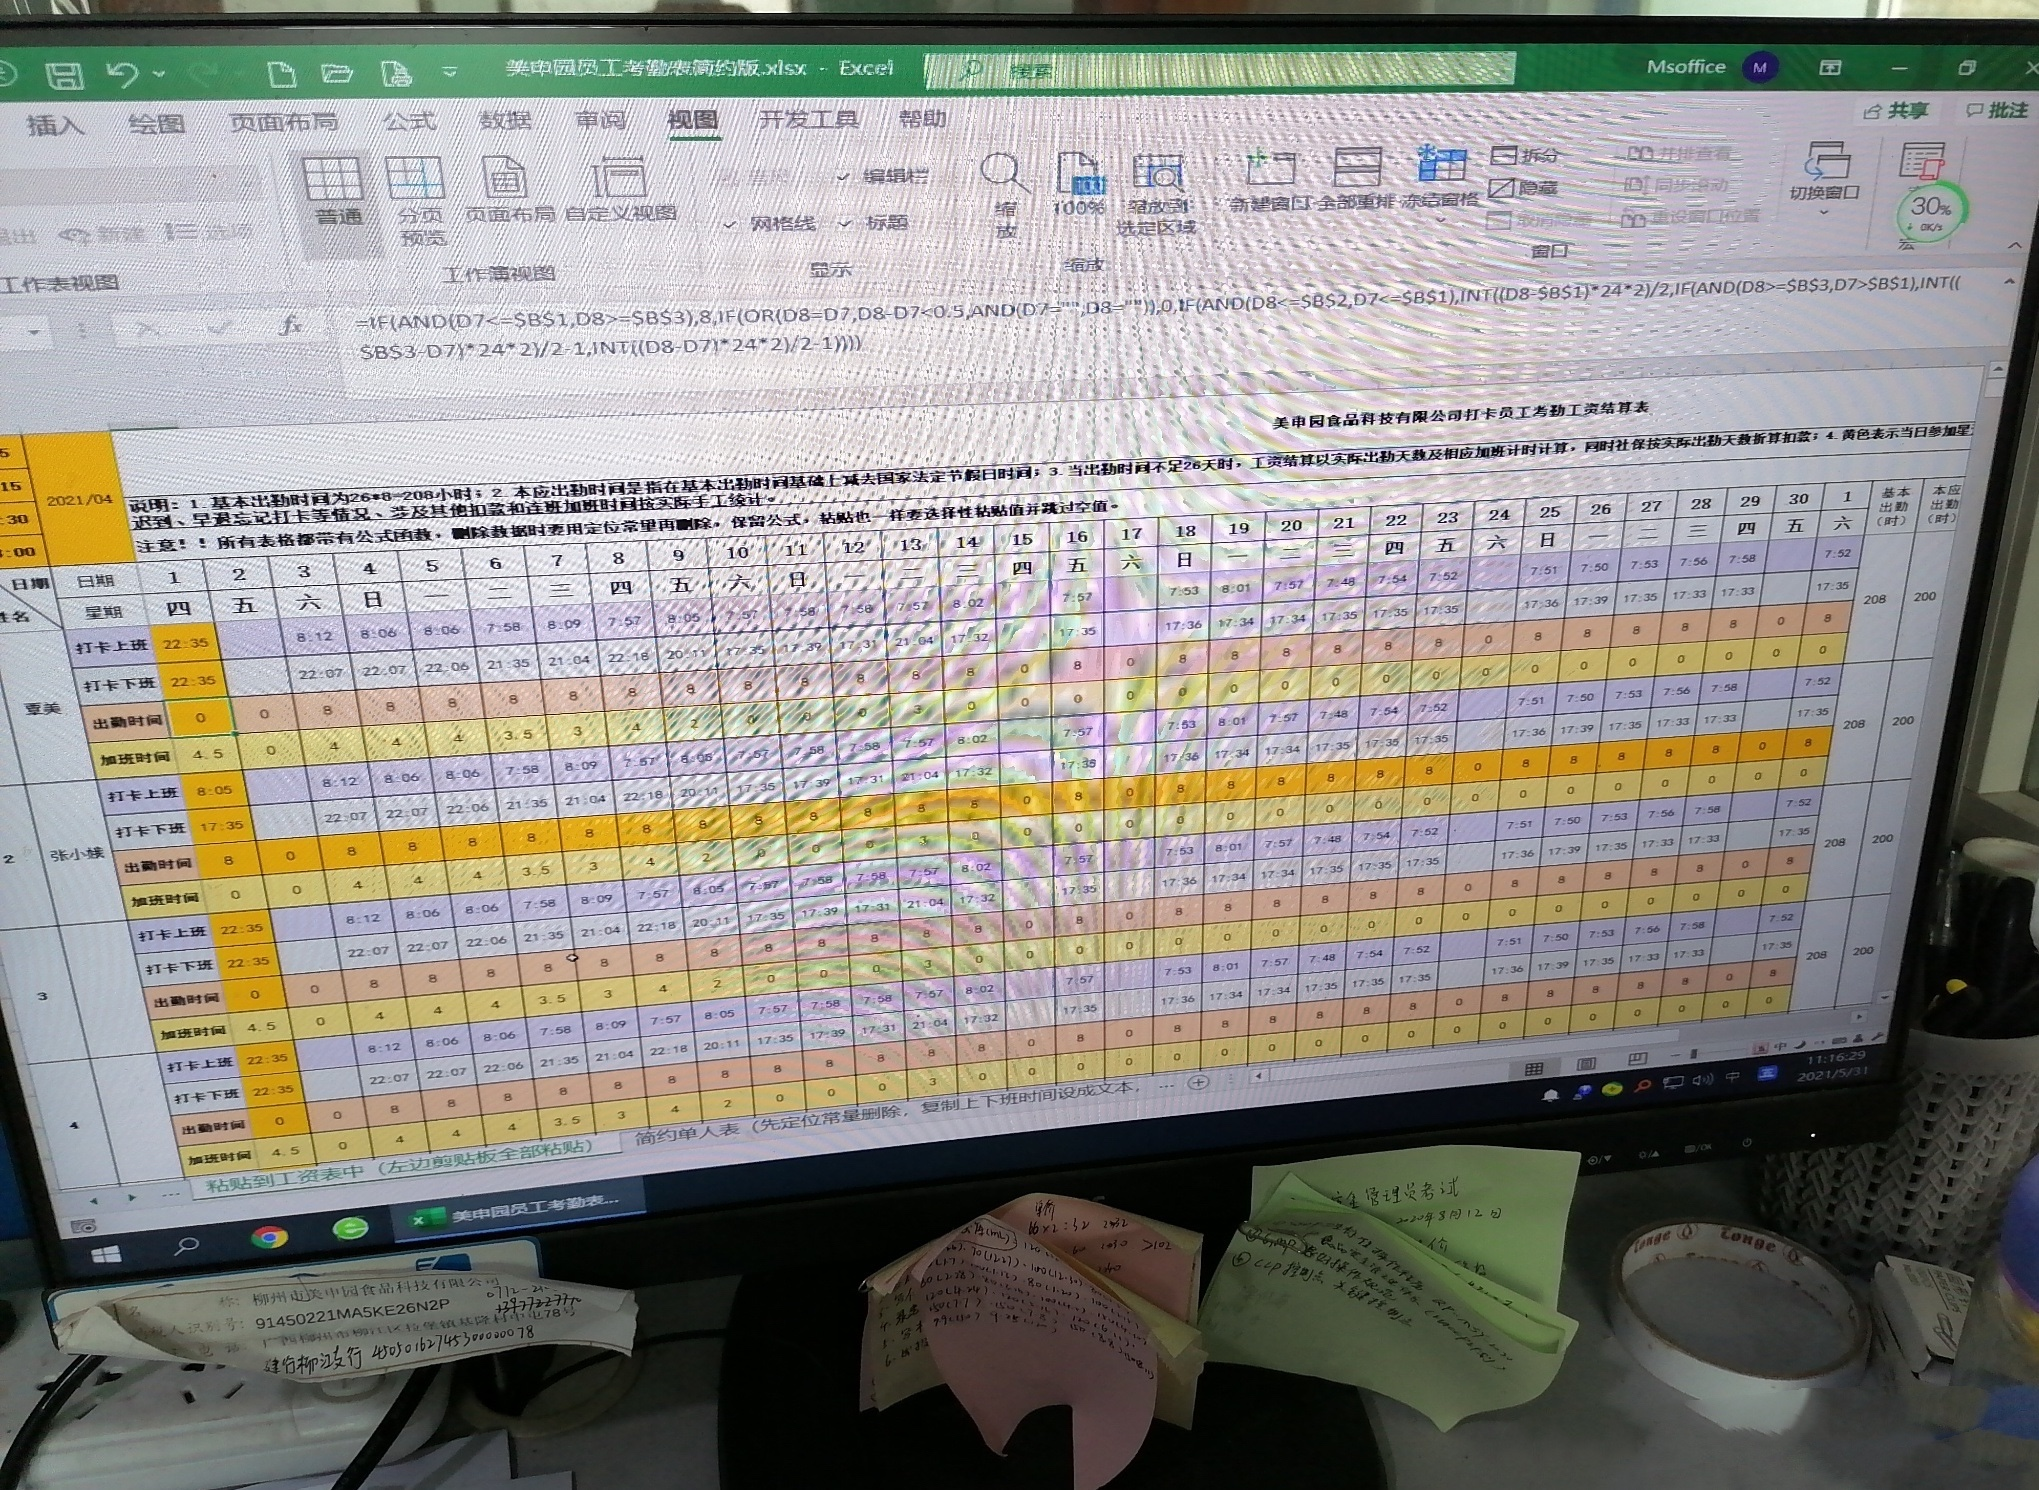The width and height of the screenshot is (2039, 1490).
Task: Click status bar Page Layout view icon
Action: tap(1585, 1063)
